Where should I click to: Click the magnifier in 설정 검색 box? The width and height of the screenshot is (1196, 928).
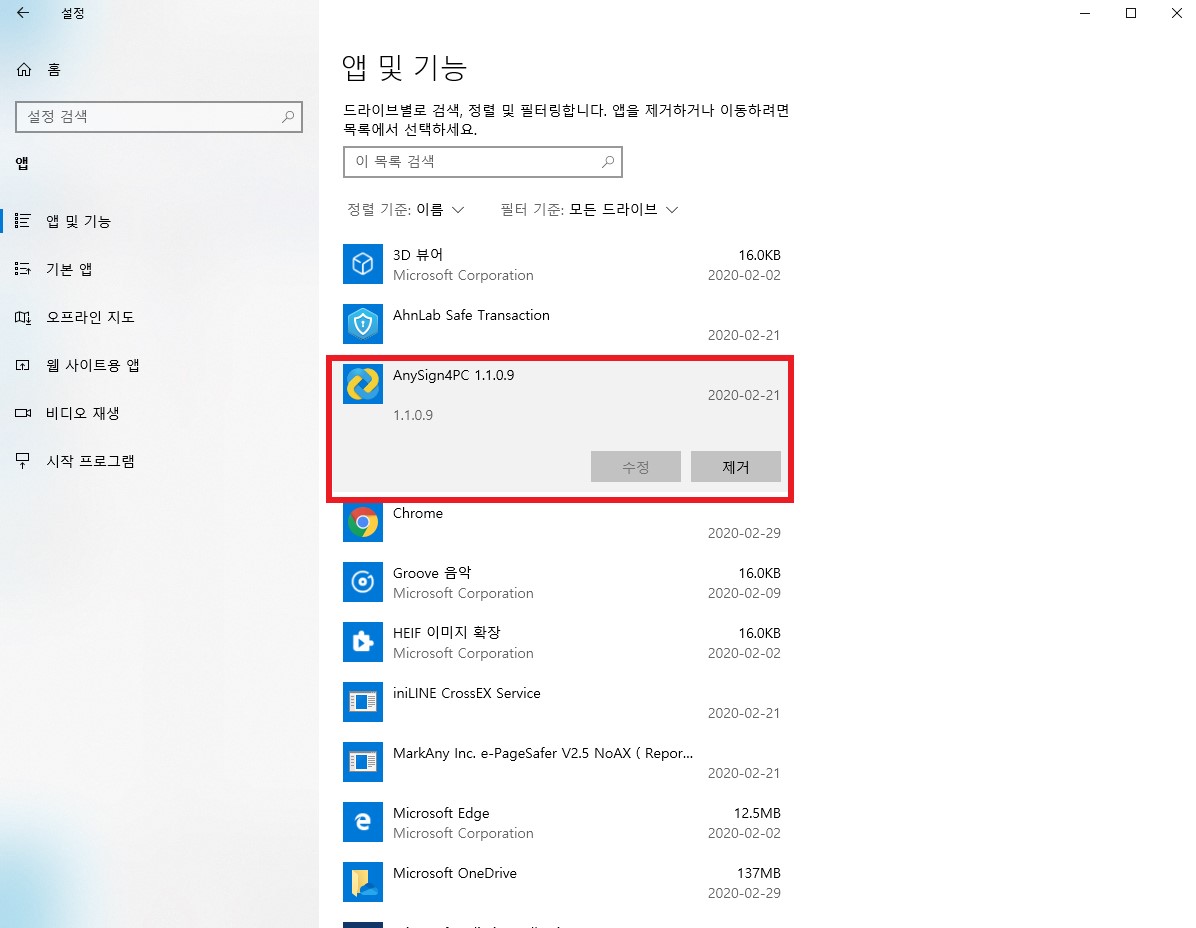coord(288,117)
